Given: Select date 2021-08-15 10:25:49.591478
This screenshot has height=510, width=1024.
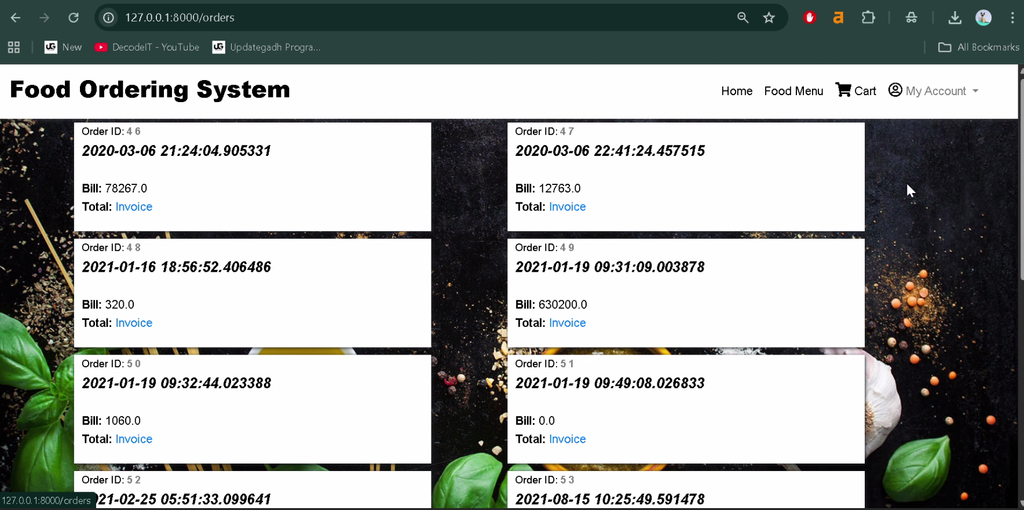Looking at the screenshot, I should [610, 500].
